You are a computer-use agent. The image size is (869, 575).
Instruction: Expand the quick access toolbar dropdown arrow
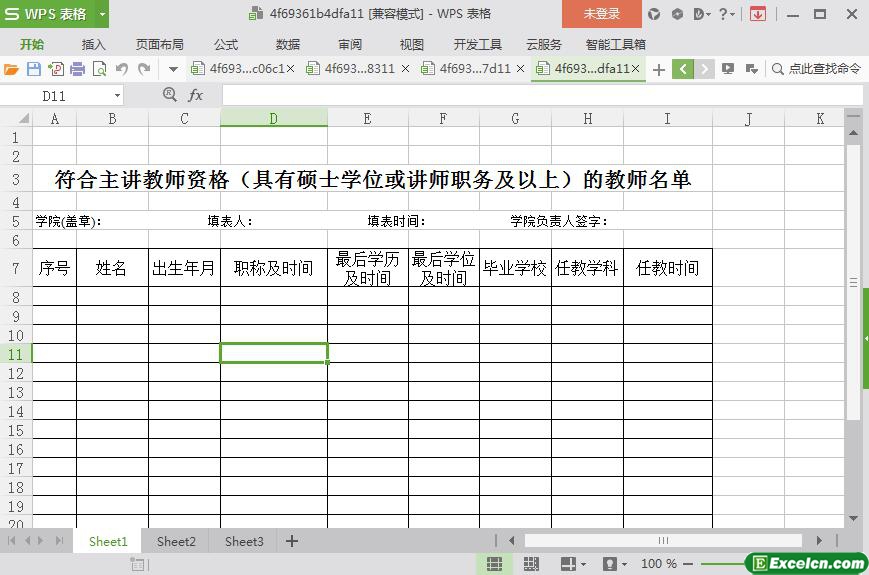point(173,69)
